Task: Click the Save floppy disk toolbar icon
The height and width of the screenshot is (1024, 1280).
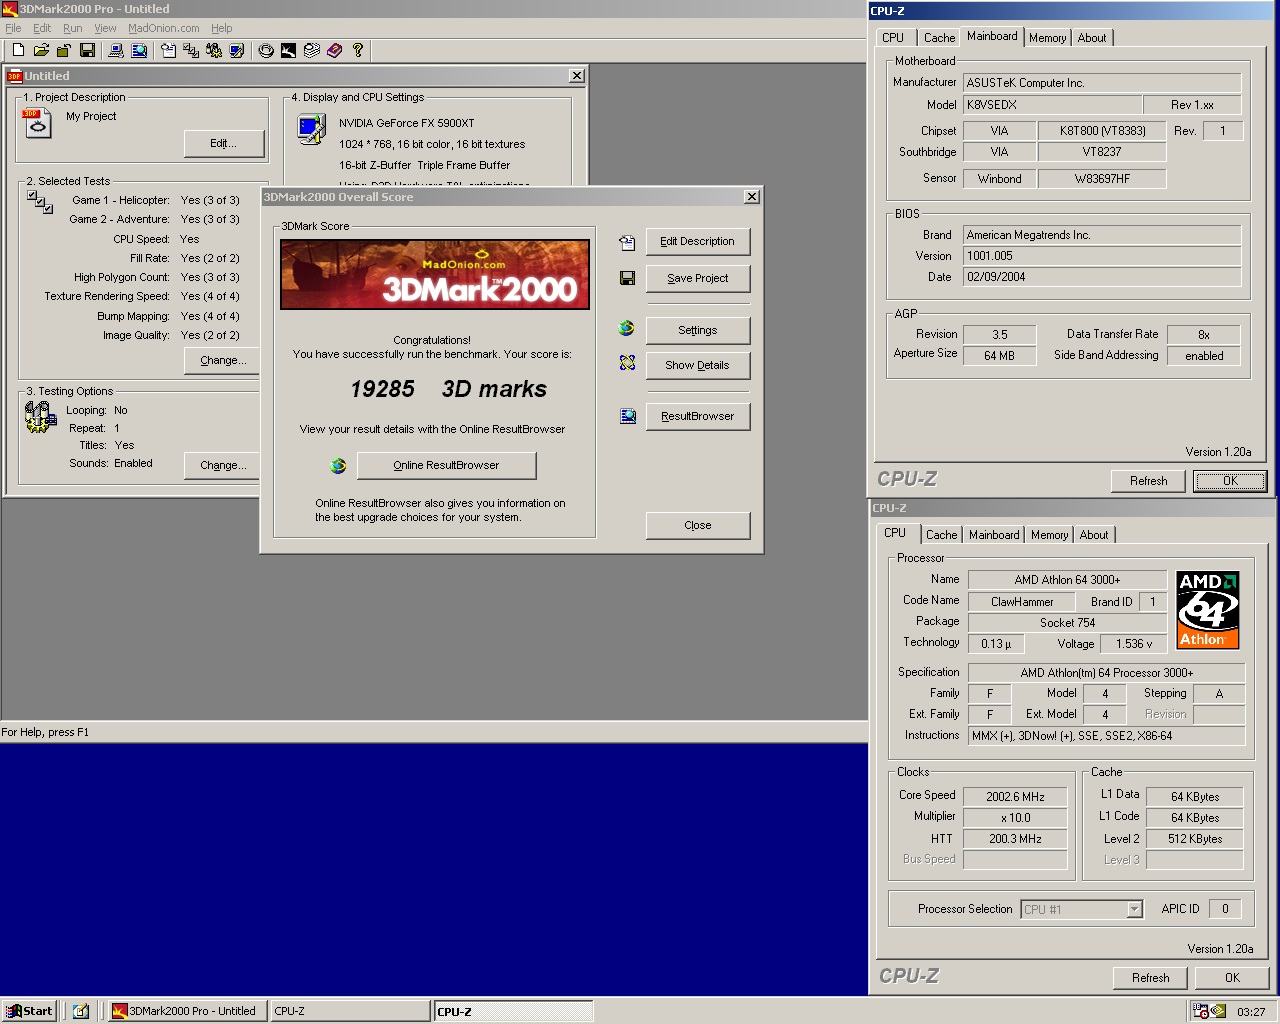Action: [87, 50]
